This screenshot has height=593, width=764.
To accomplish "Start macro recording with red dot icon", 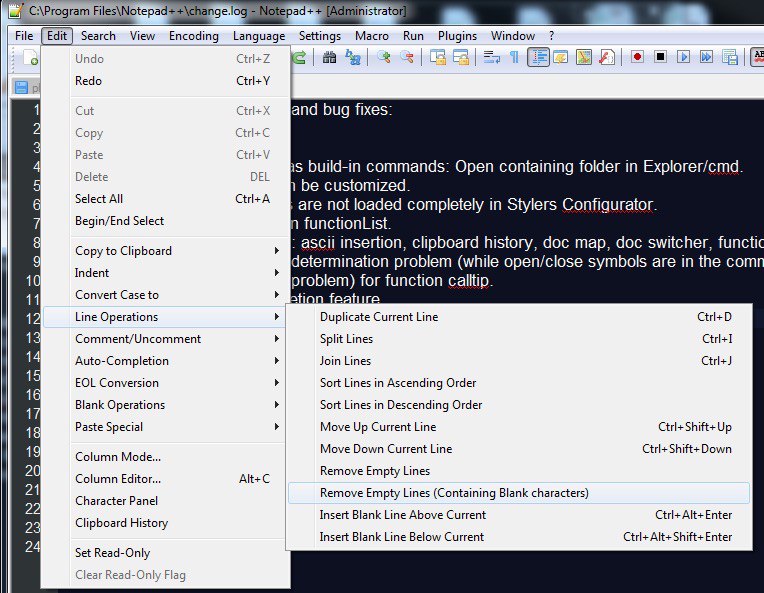I will click(x=637, y=57).
